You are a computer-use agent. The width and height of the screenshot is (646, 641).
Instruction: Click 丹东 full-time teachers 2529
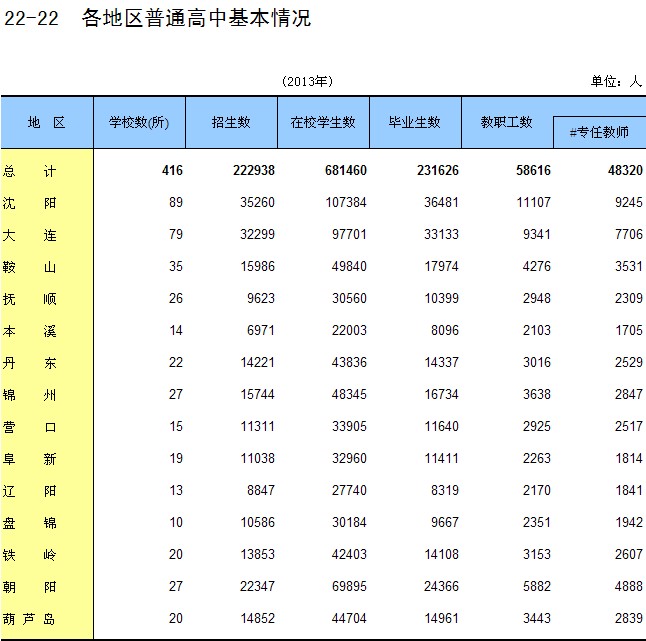click(x=629, y=362)
